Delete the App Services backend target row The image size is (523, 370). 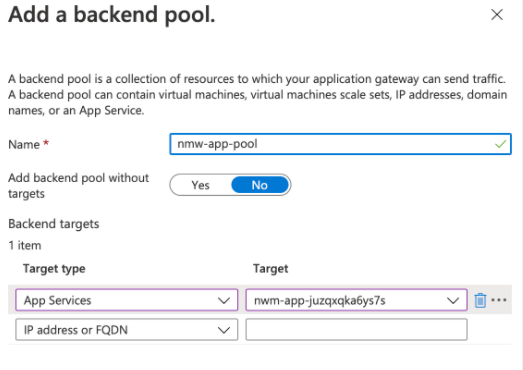[x=480, y=300]
